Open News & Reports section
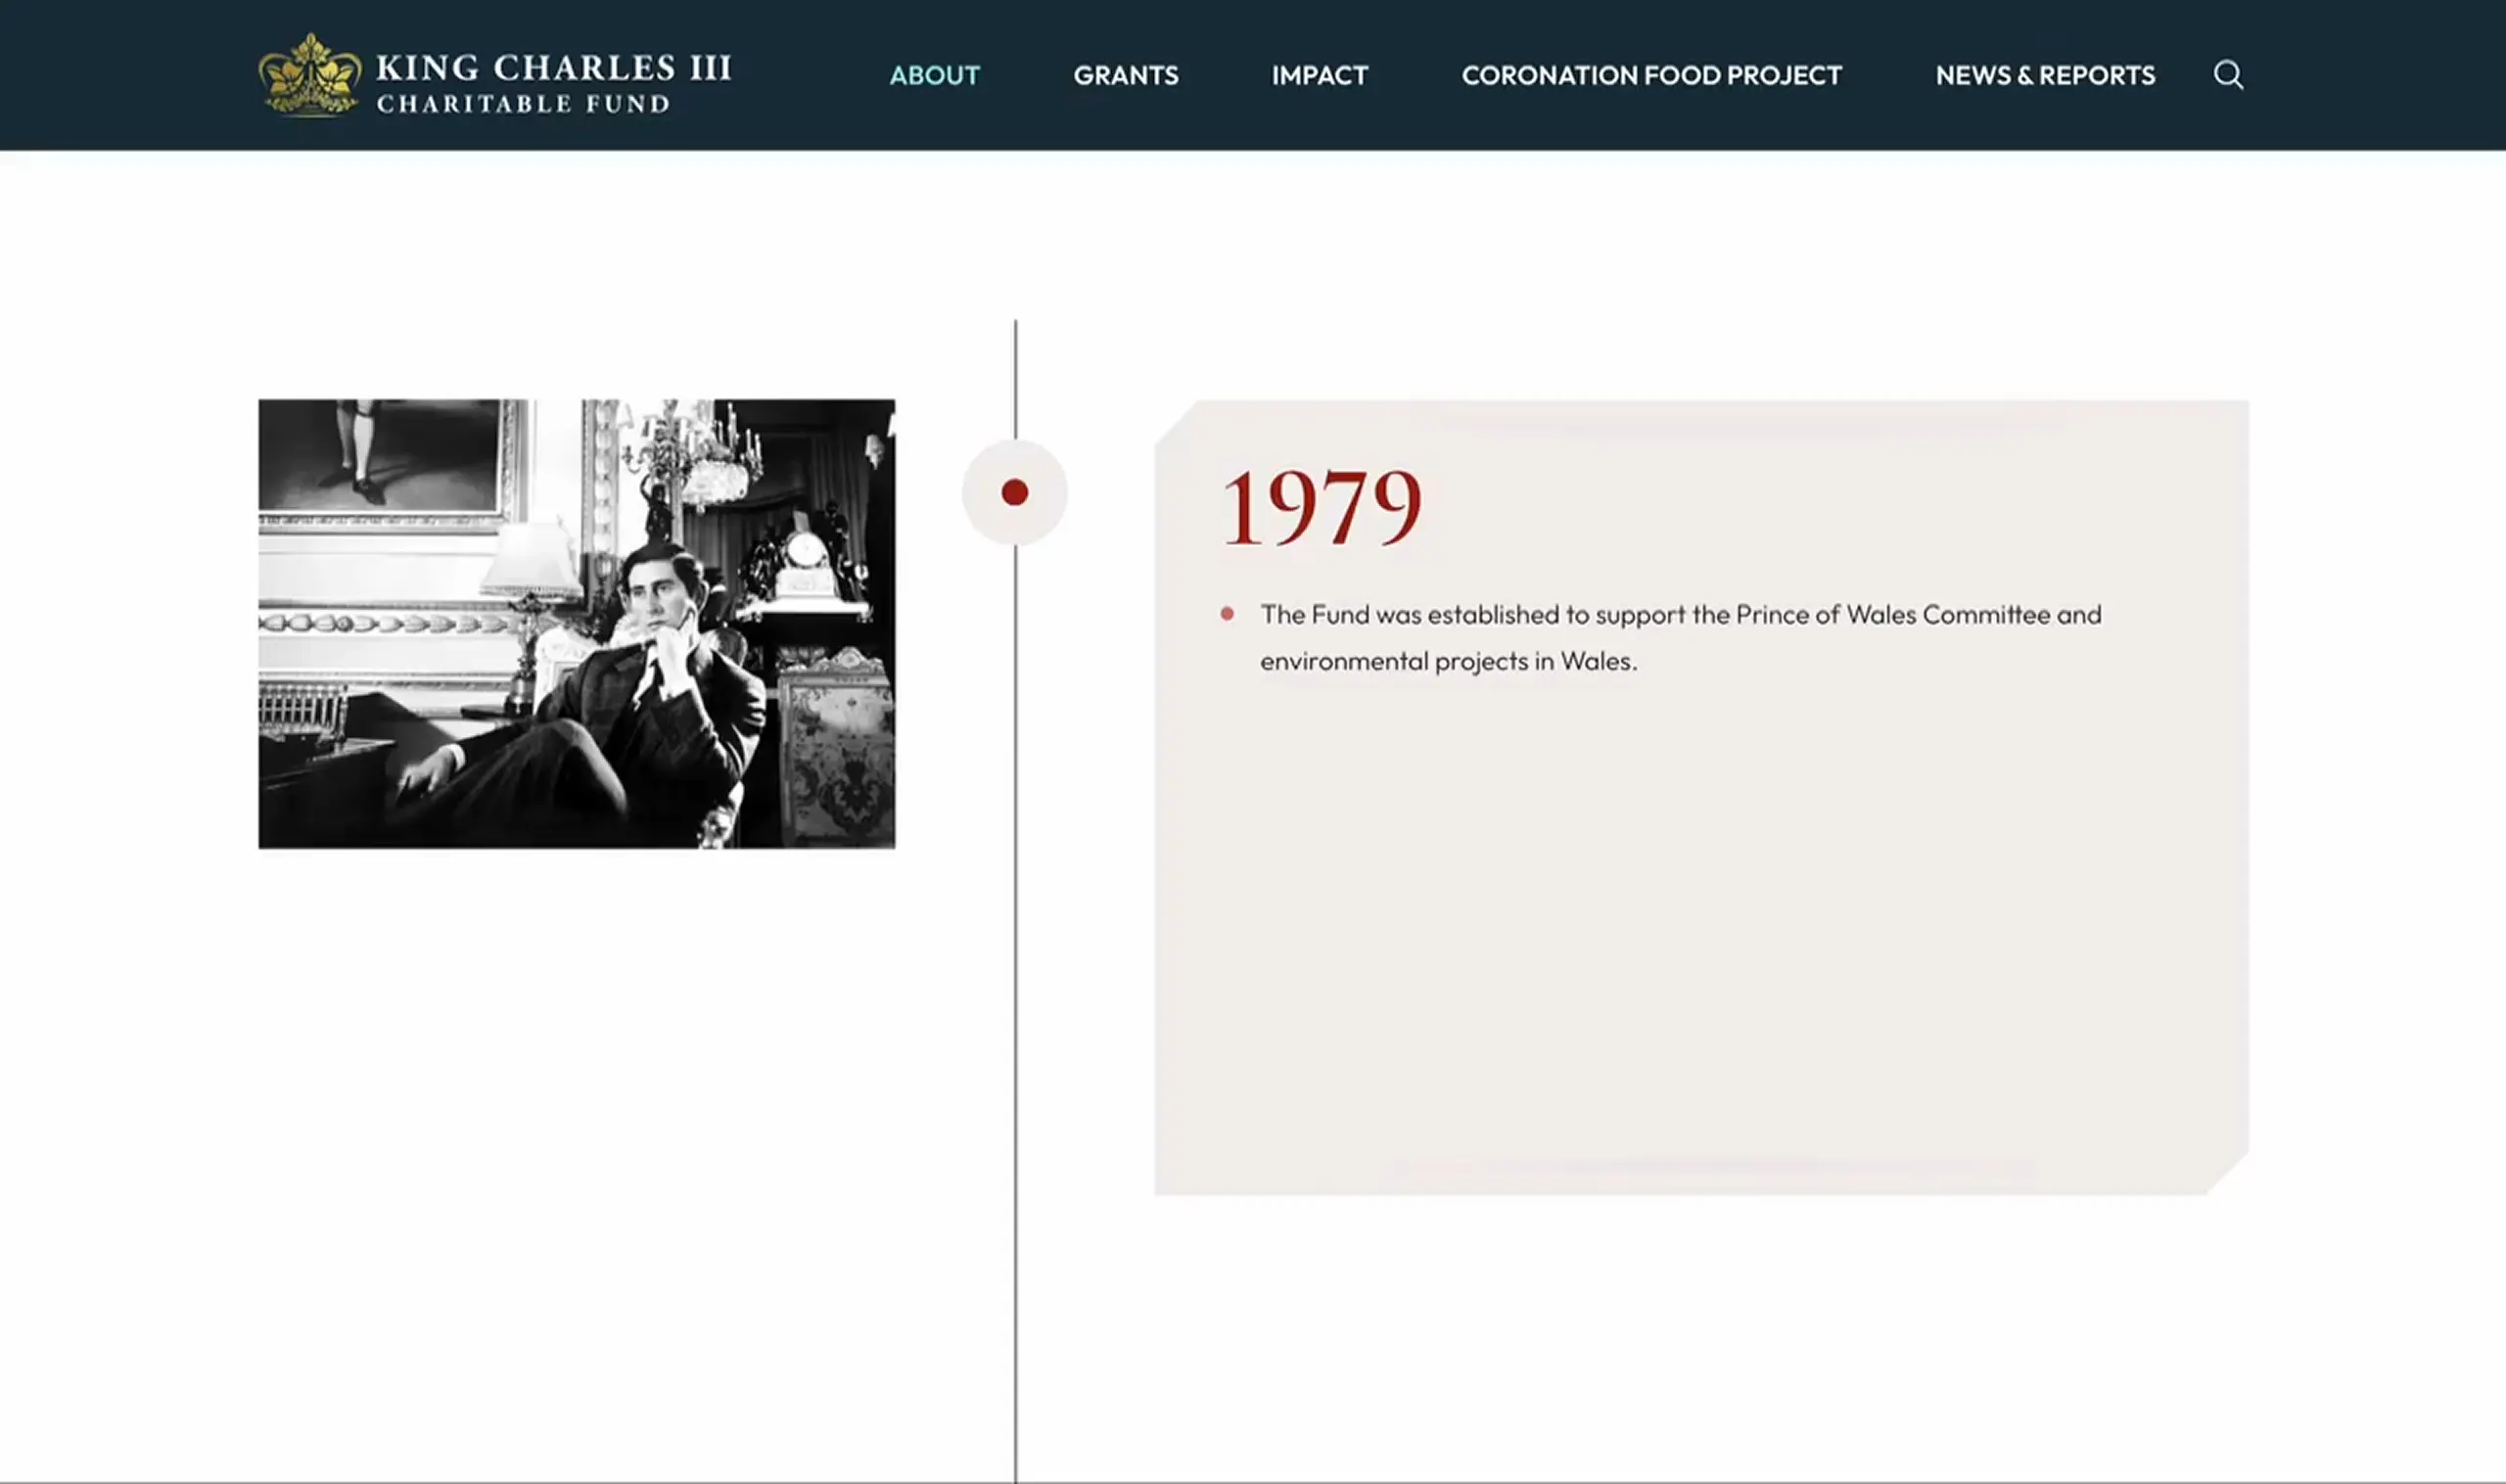The image size is (2506, 1484). (x=2045, y=74)
